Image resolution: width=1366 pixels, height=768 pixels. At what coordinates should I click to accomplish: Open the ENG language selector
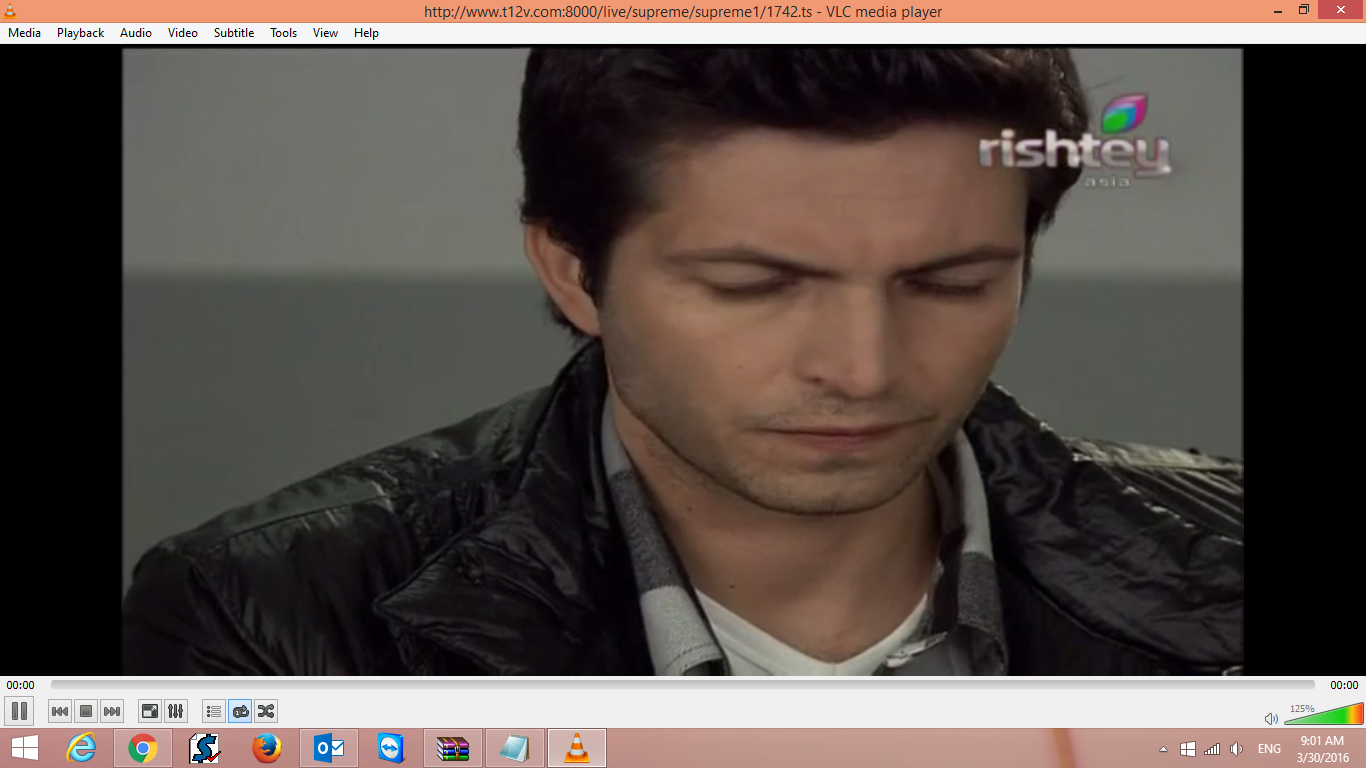point(1268,747)
